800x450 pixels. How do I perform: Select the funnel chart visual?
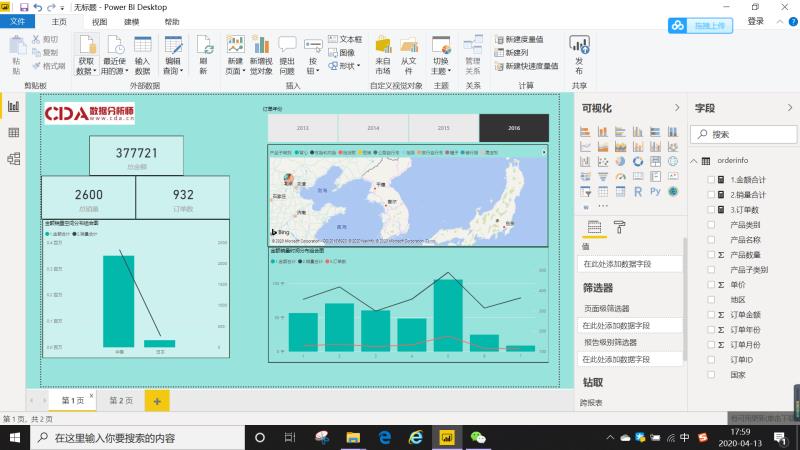[603, 177]
